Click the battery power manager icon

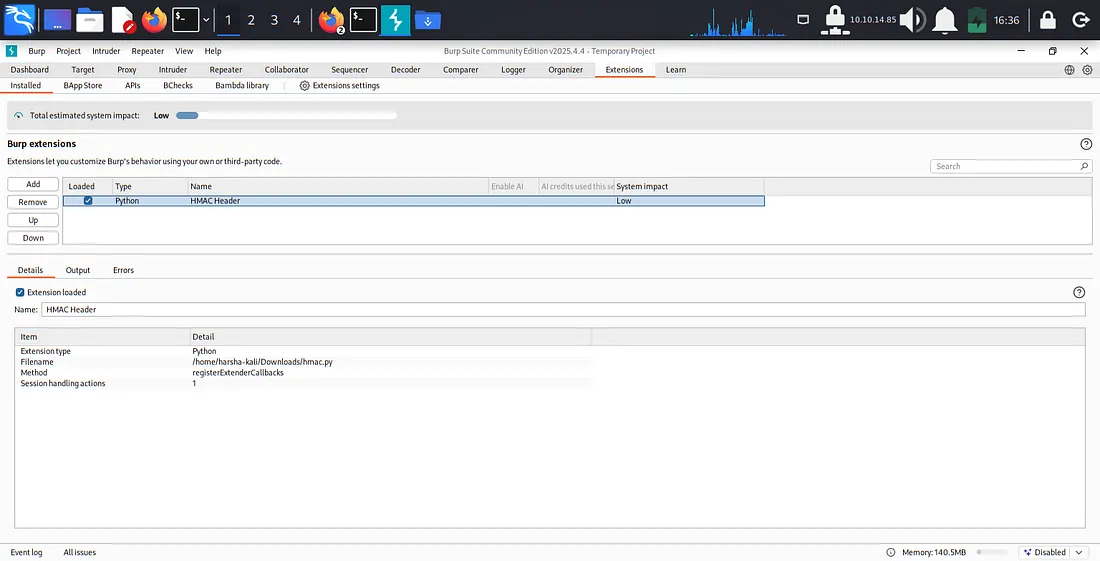(977, 20)
